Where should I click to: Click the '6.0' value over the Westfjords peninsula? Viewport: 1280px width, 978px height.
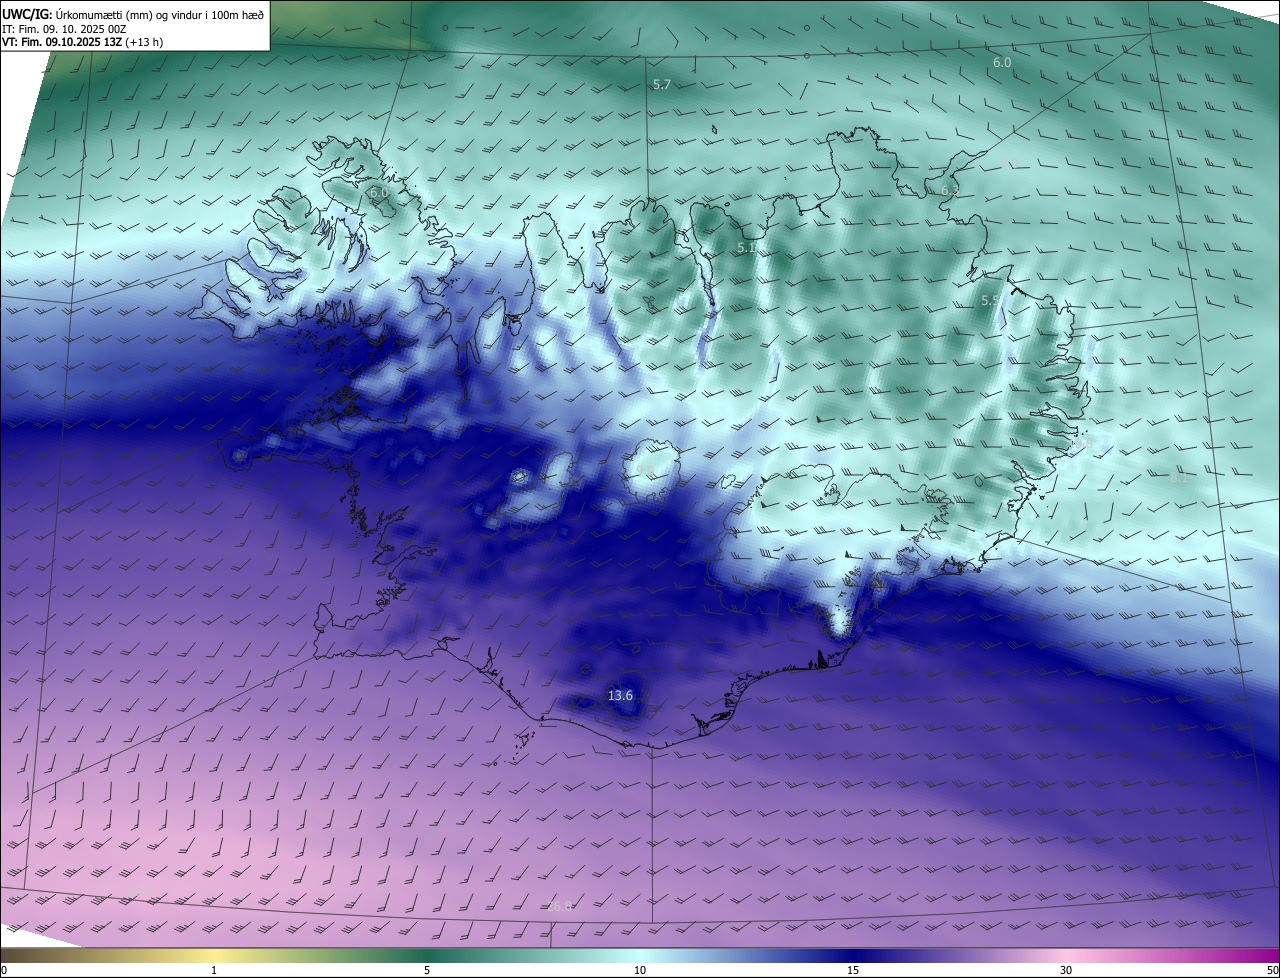pyautogui.click(x=378, y=192)
